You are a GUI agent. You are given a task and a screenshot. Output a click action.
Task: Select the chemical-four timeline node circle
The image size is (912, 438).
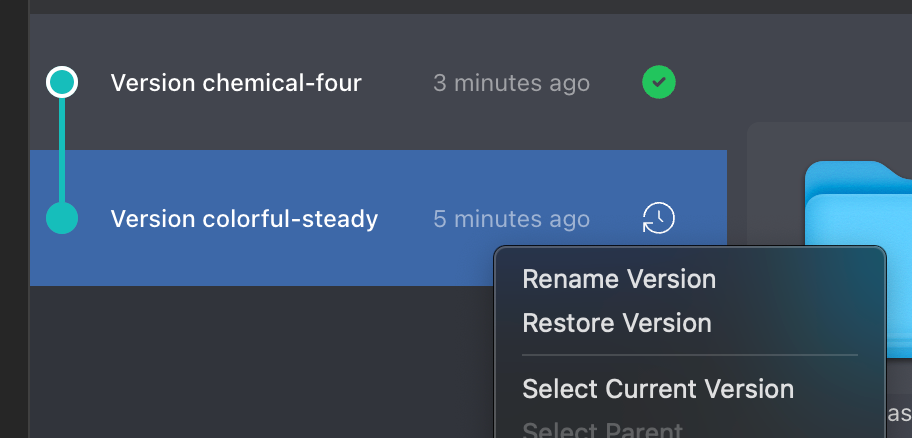pyautogui.click(x=62, y=82)
